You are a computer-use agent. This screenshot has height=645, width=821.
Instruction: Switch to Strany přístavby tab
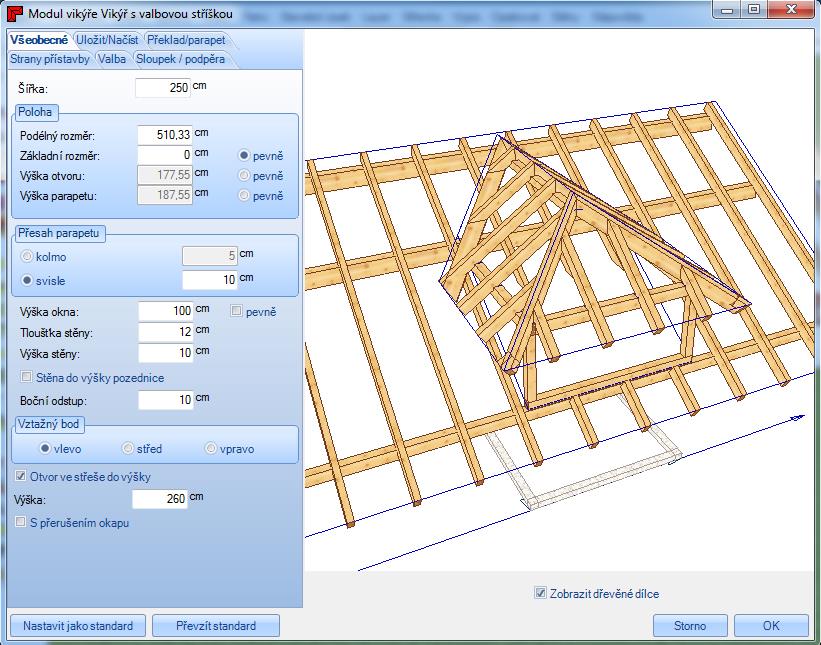click(50, 59)
